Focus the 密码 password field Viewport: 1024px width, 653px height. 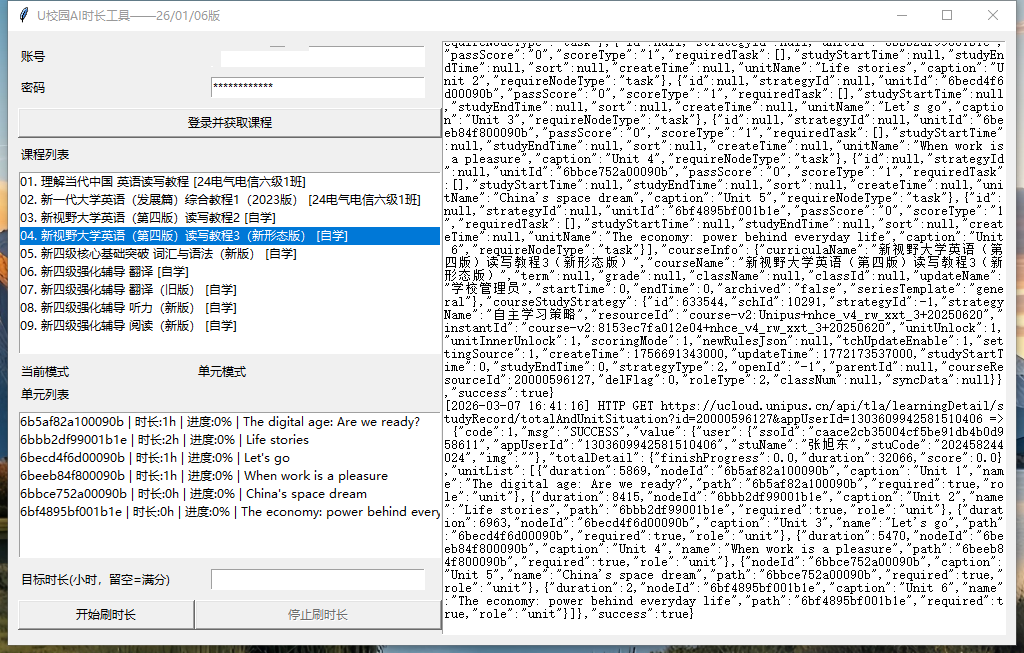317,88
